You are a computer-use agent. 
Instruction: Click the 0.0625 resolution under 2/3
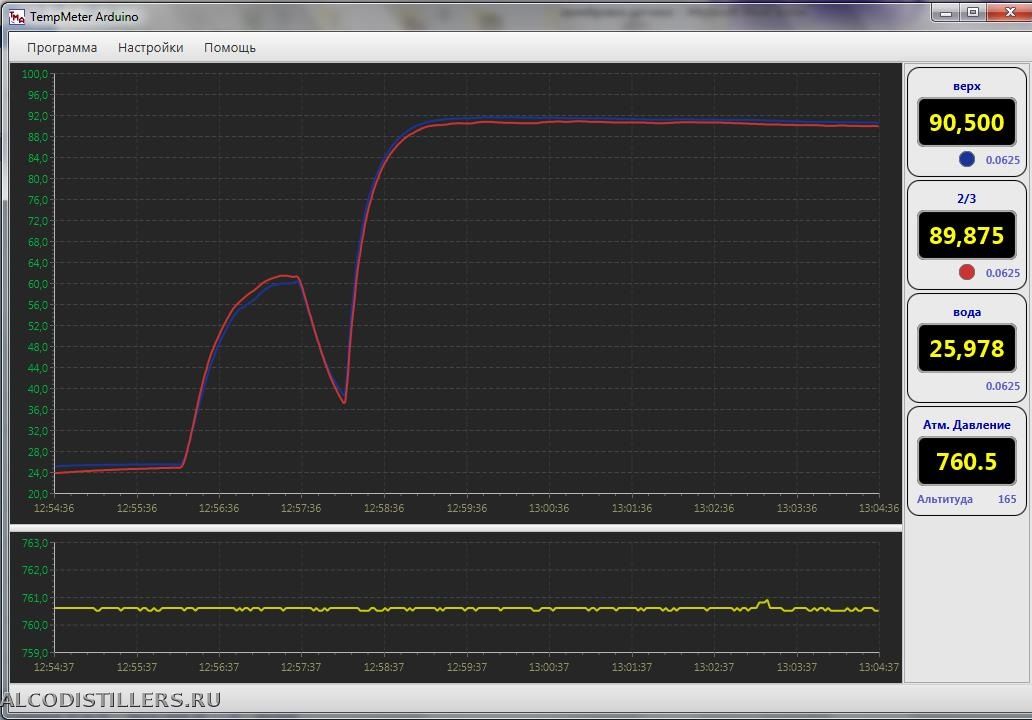[x=1002, y=273]
